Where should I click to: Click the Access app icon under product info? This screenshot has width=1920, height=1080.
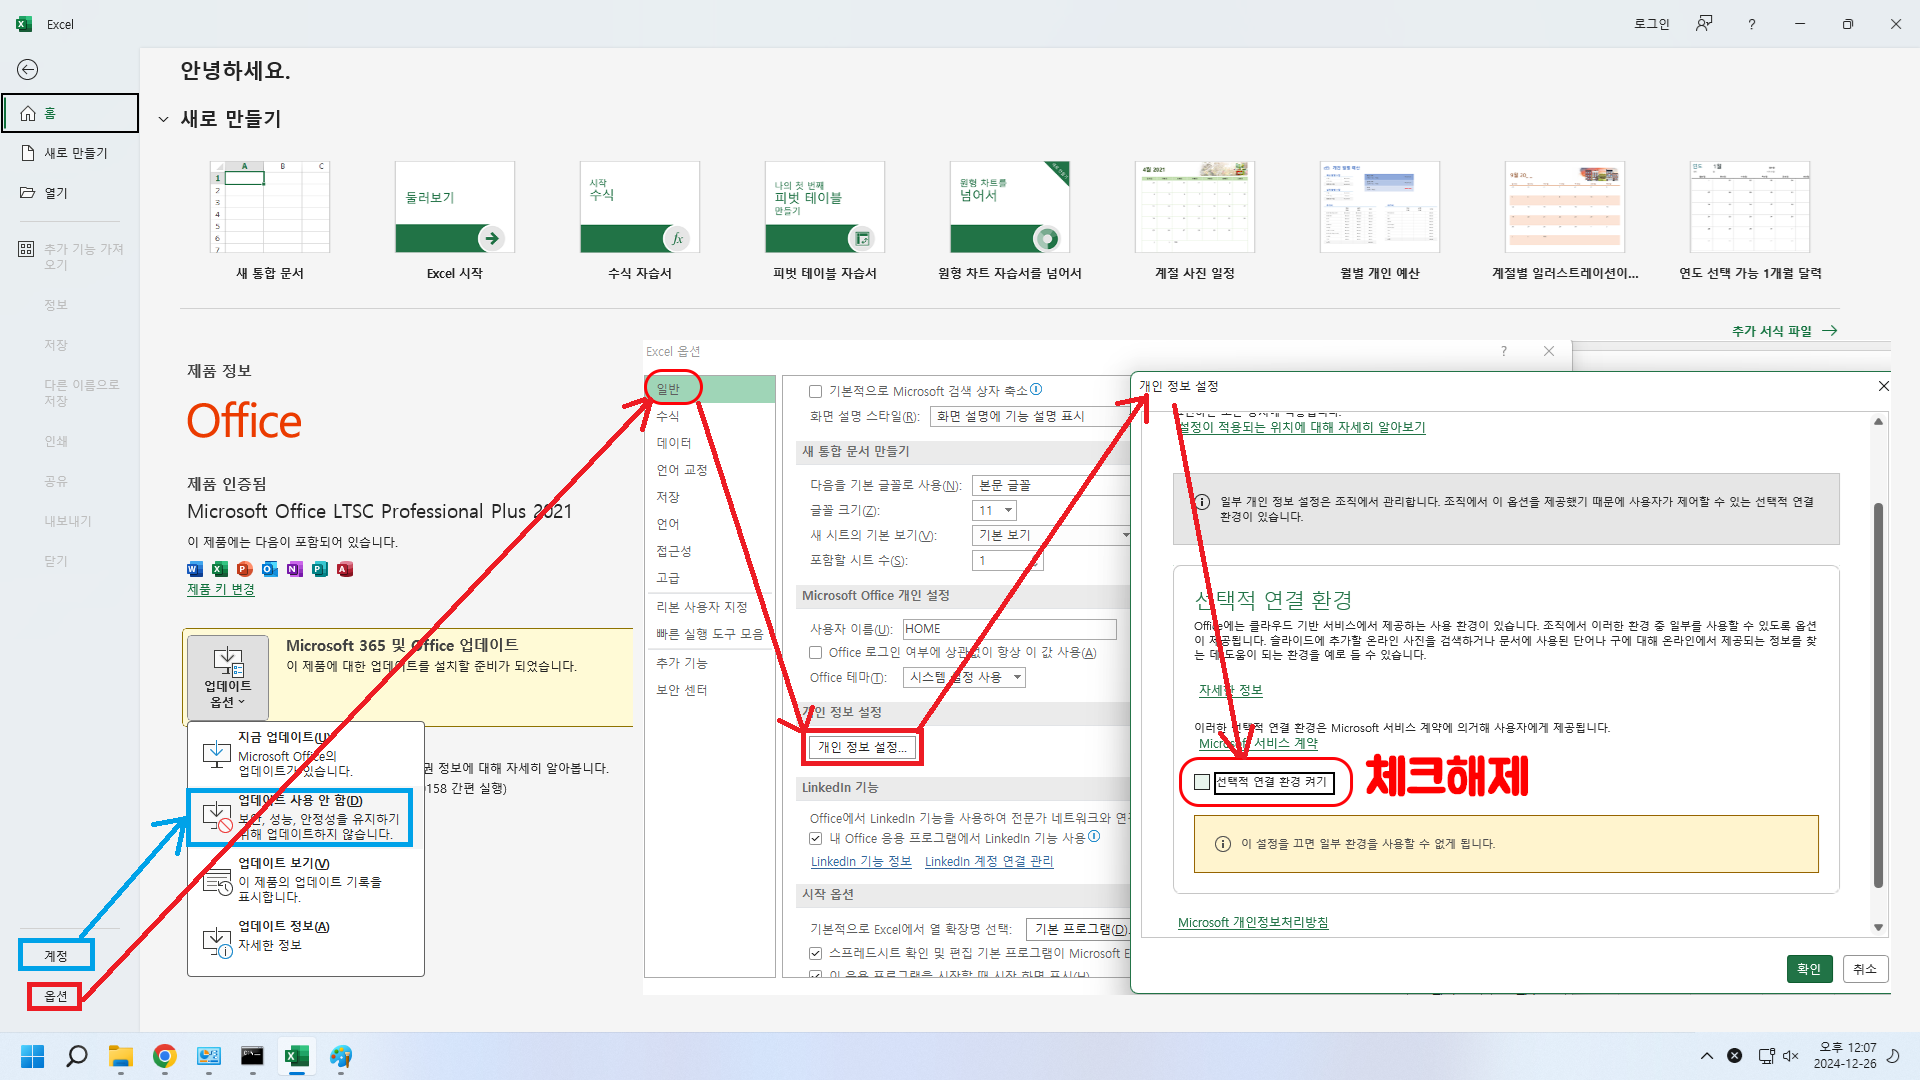click(345, 569)
